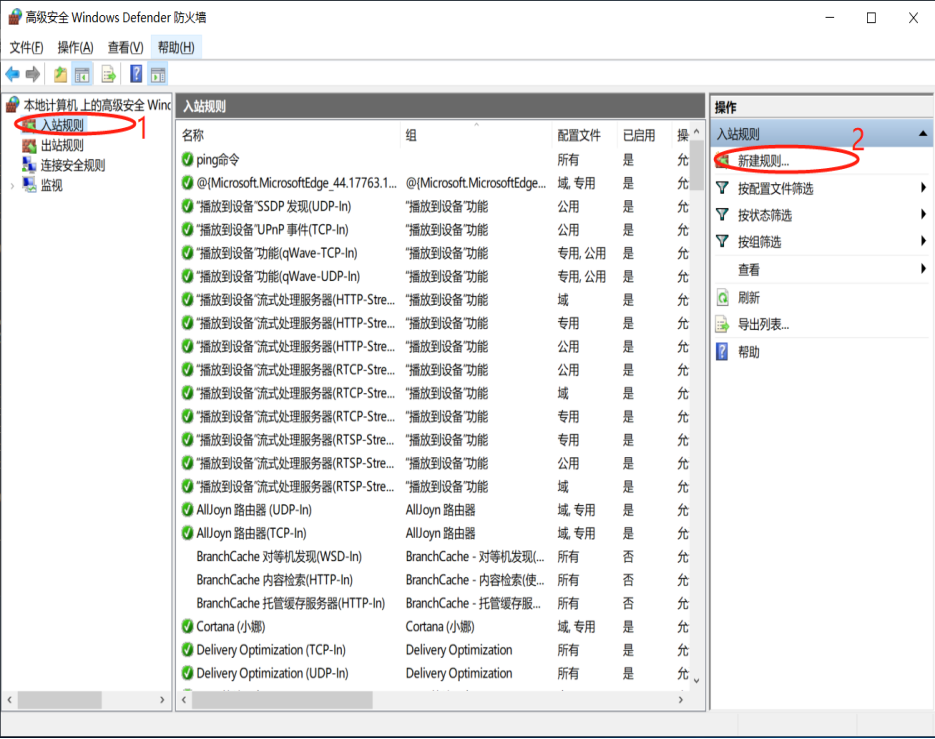
Task: Select "播放到设备"SSDP 发现(UDP-In) rule
Action: [435, 206]
